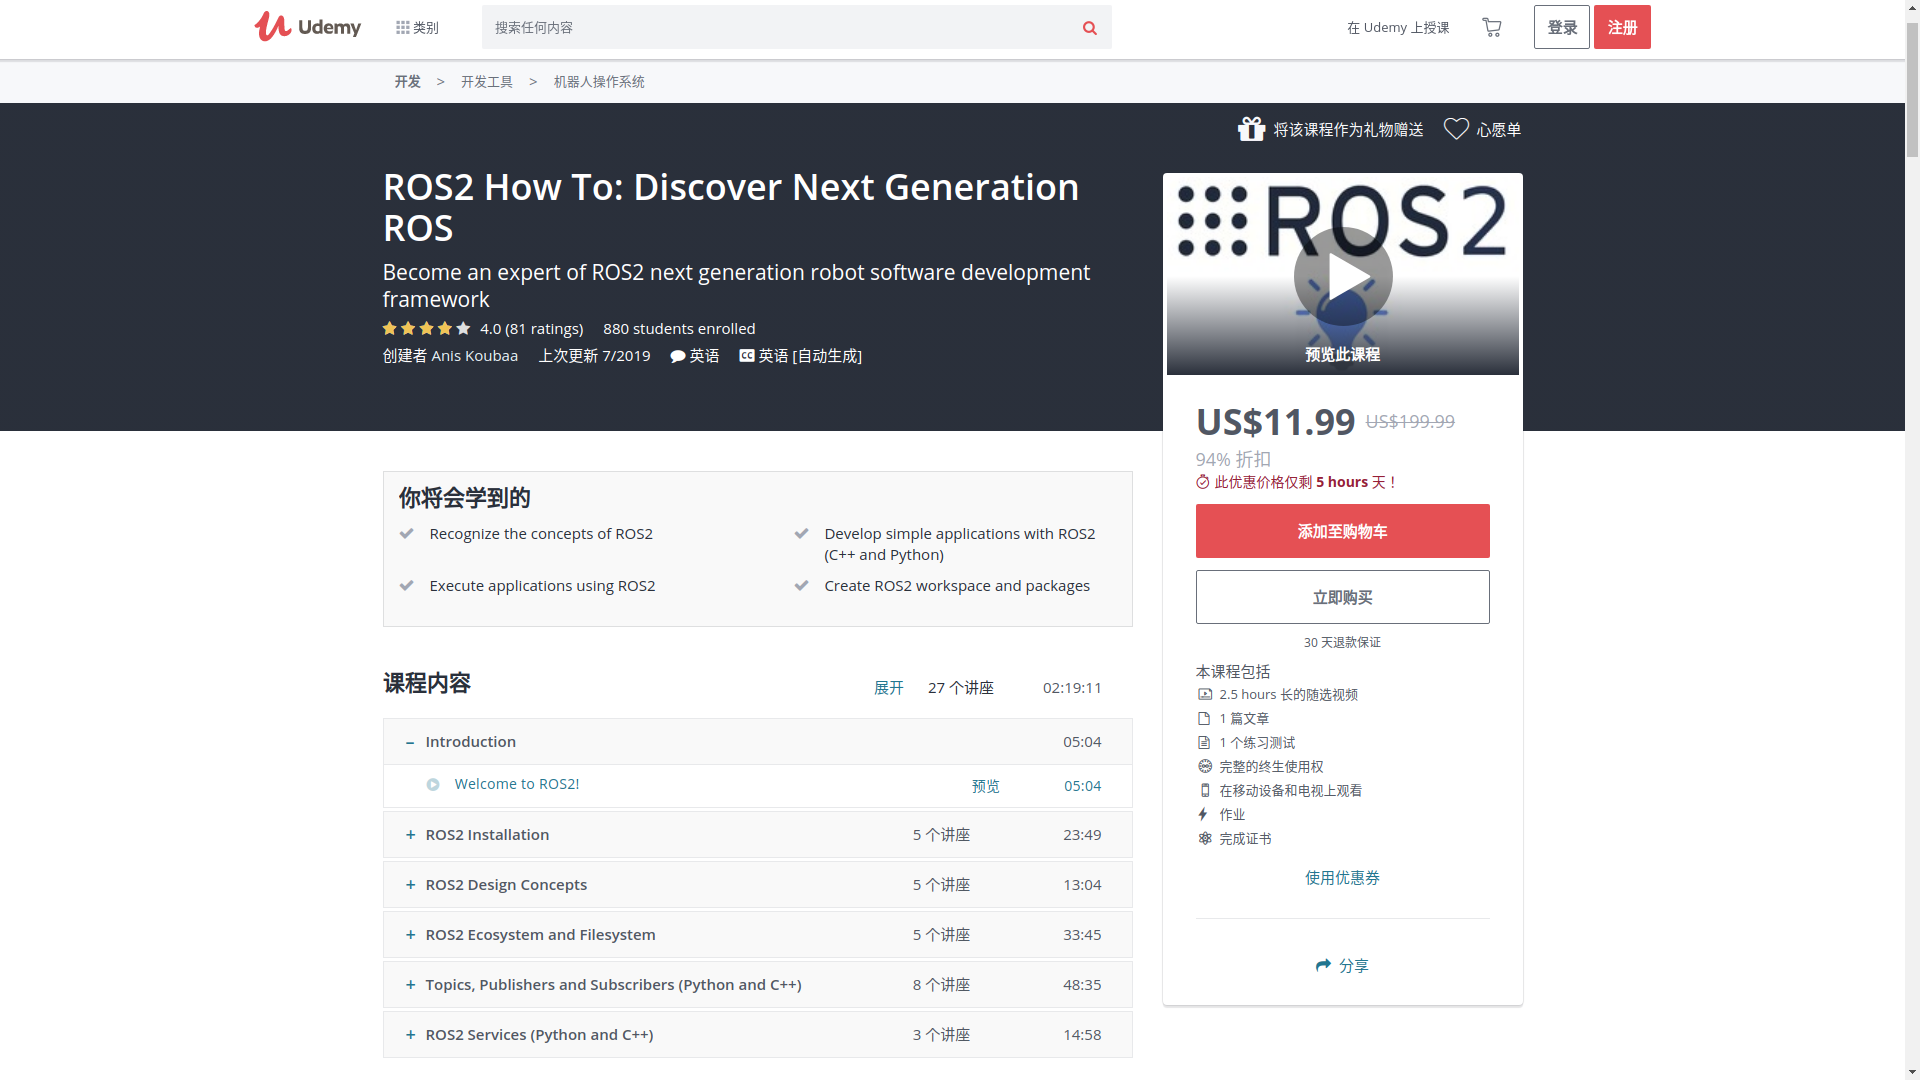Play the course preview video
Image resolution: width=1920 pixels, height=1080 pixels.
[1342, 276]
